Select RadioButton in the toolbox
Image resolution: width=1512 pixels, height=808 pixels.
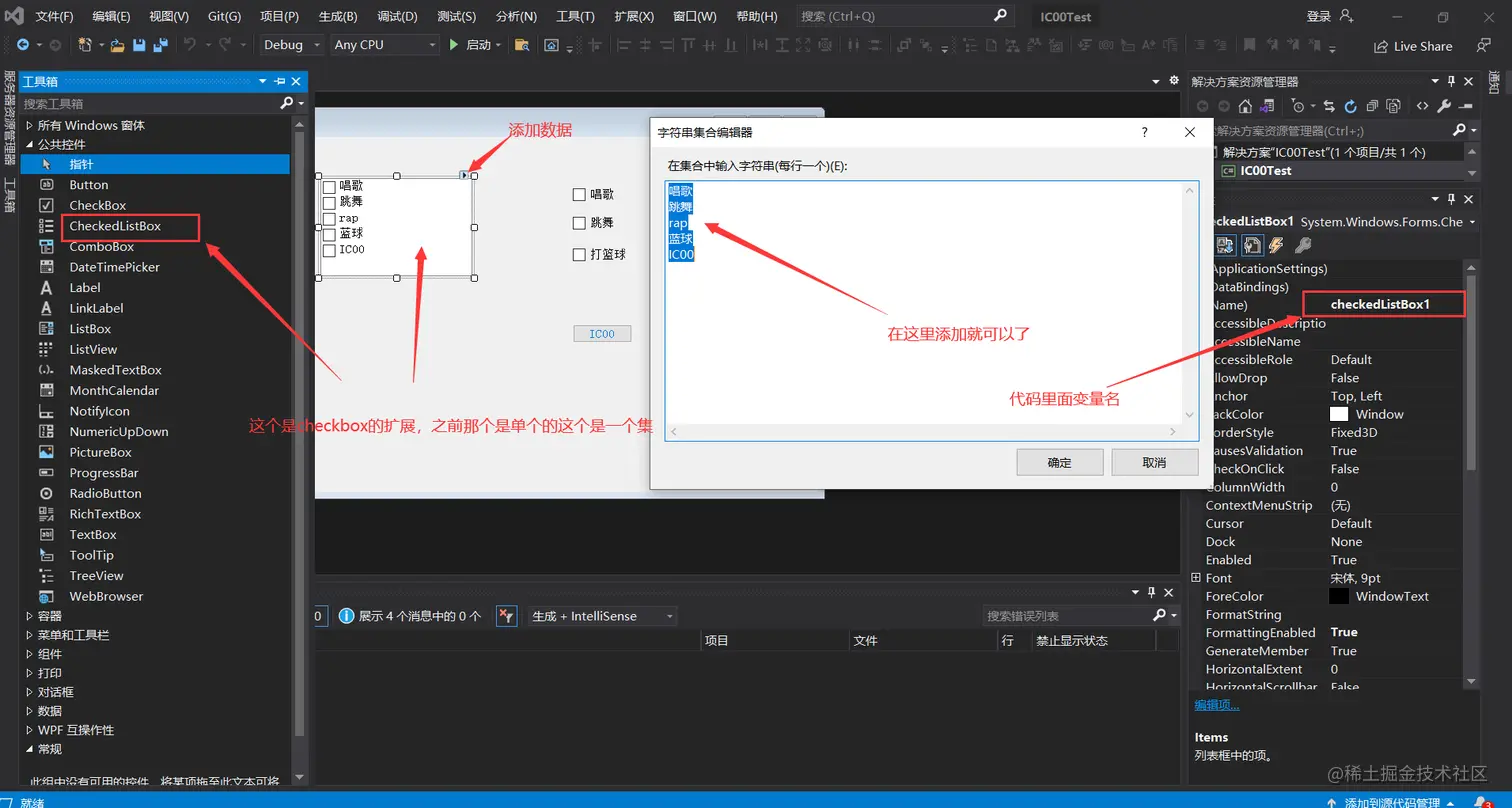click(x=105, y=493)
